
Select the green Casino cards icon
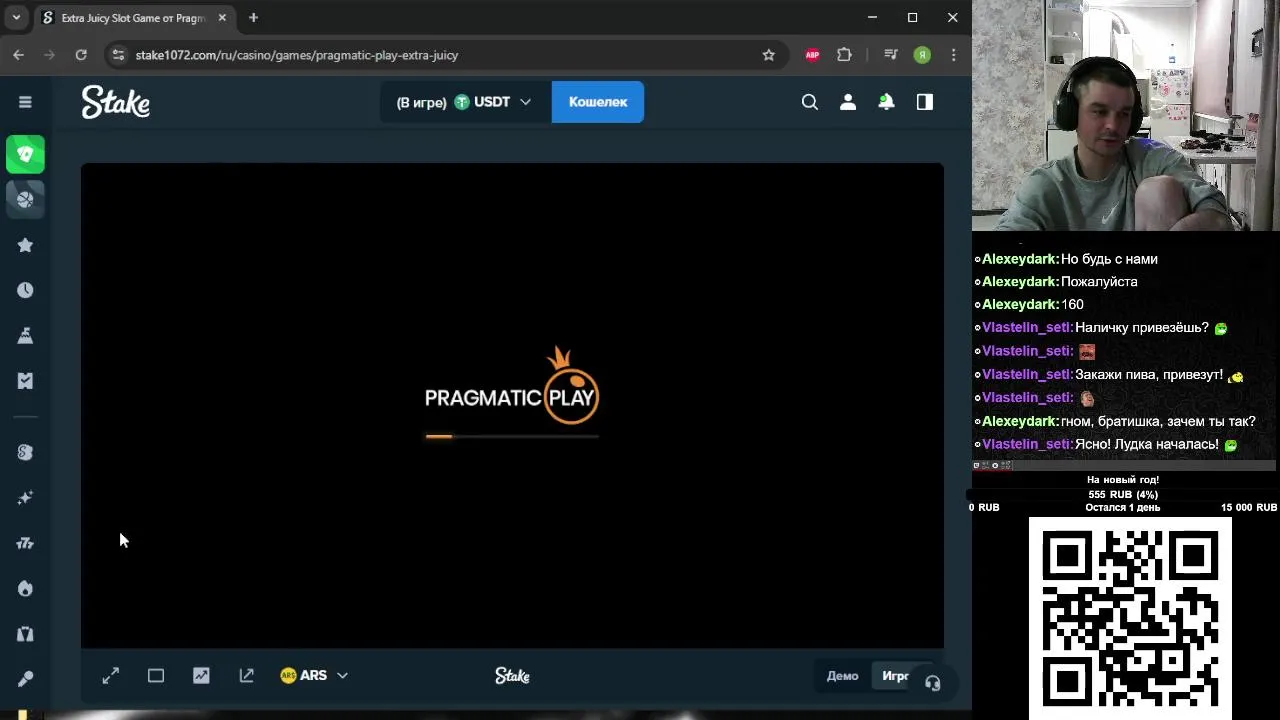pyautogui.click(x=25, y=154)
